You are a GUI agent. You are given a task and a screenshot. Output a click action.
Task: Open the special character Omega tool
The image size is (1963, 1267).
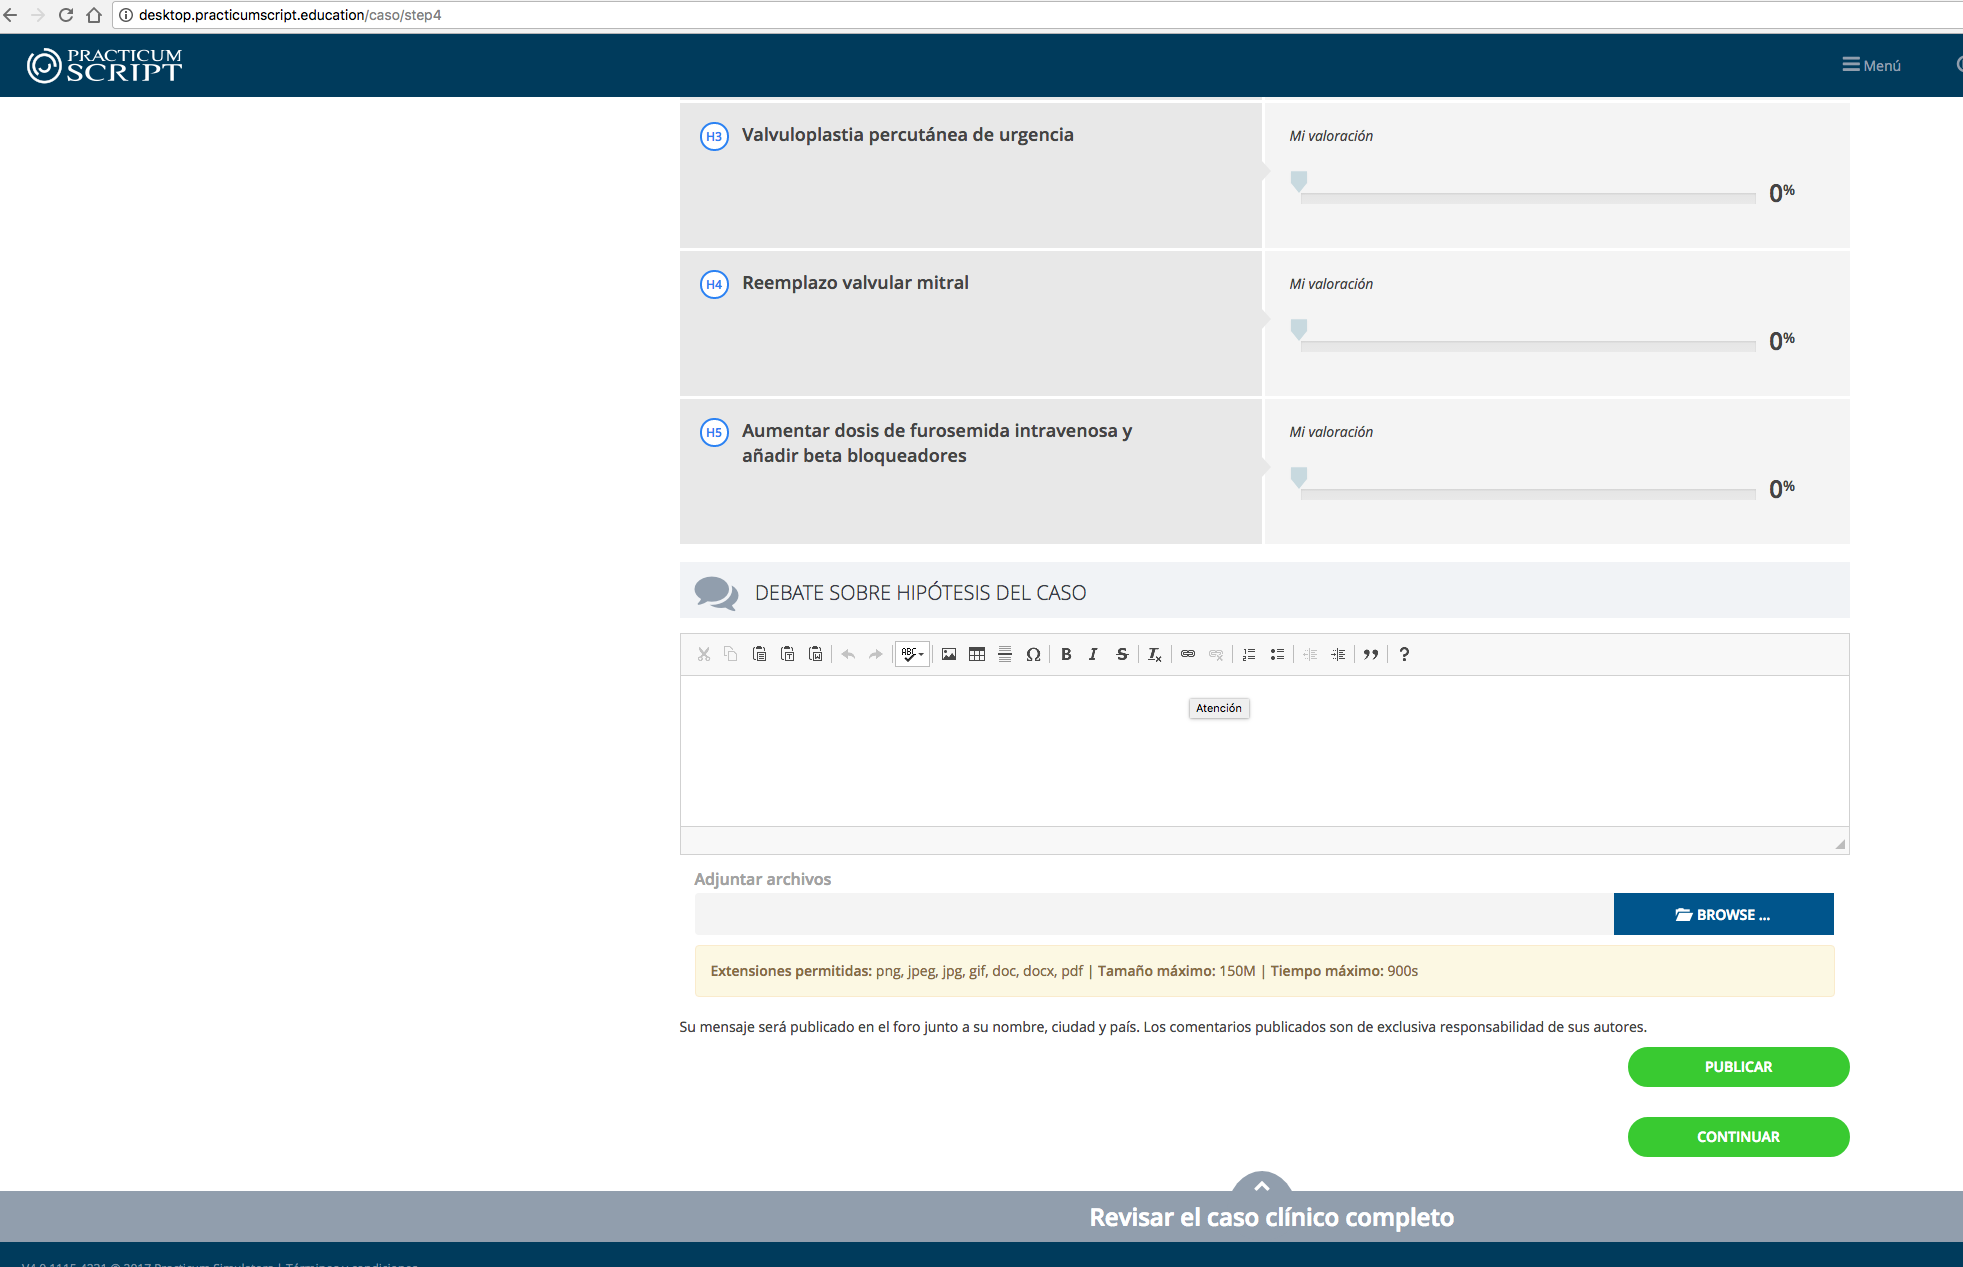coord(1033,654)
